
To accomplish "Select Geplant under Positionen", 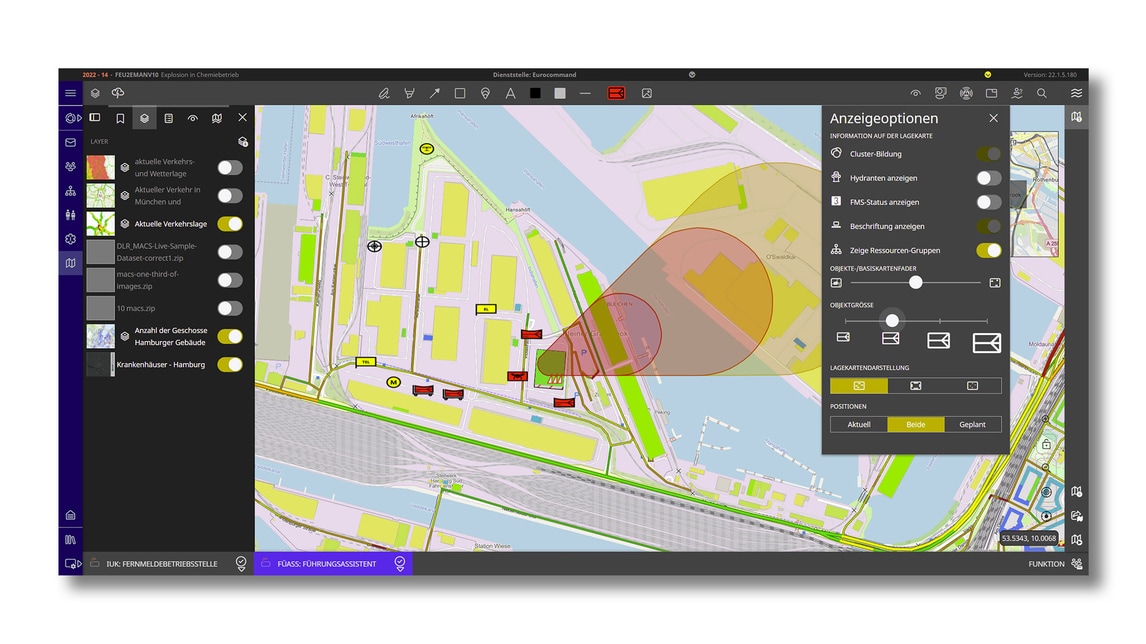I will pos(972,424).
